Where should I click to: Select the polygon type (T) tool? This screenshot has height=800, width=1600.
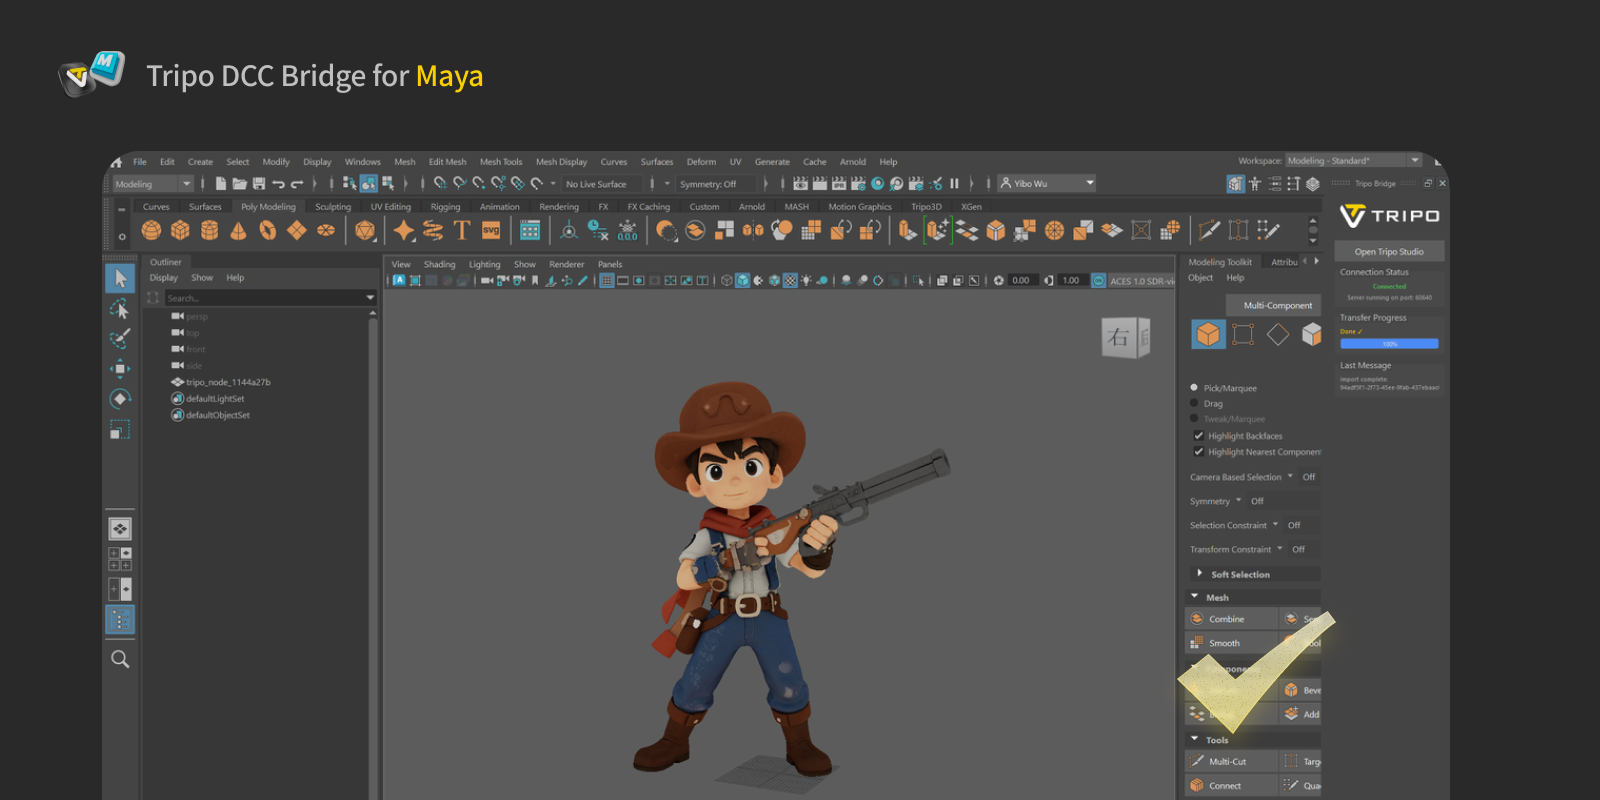pyautogui.click(x=461, y=231)
